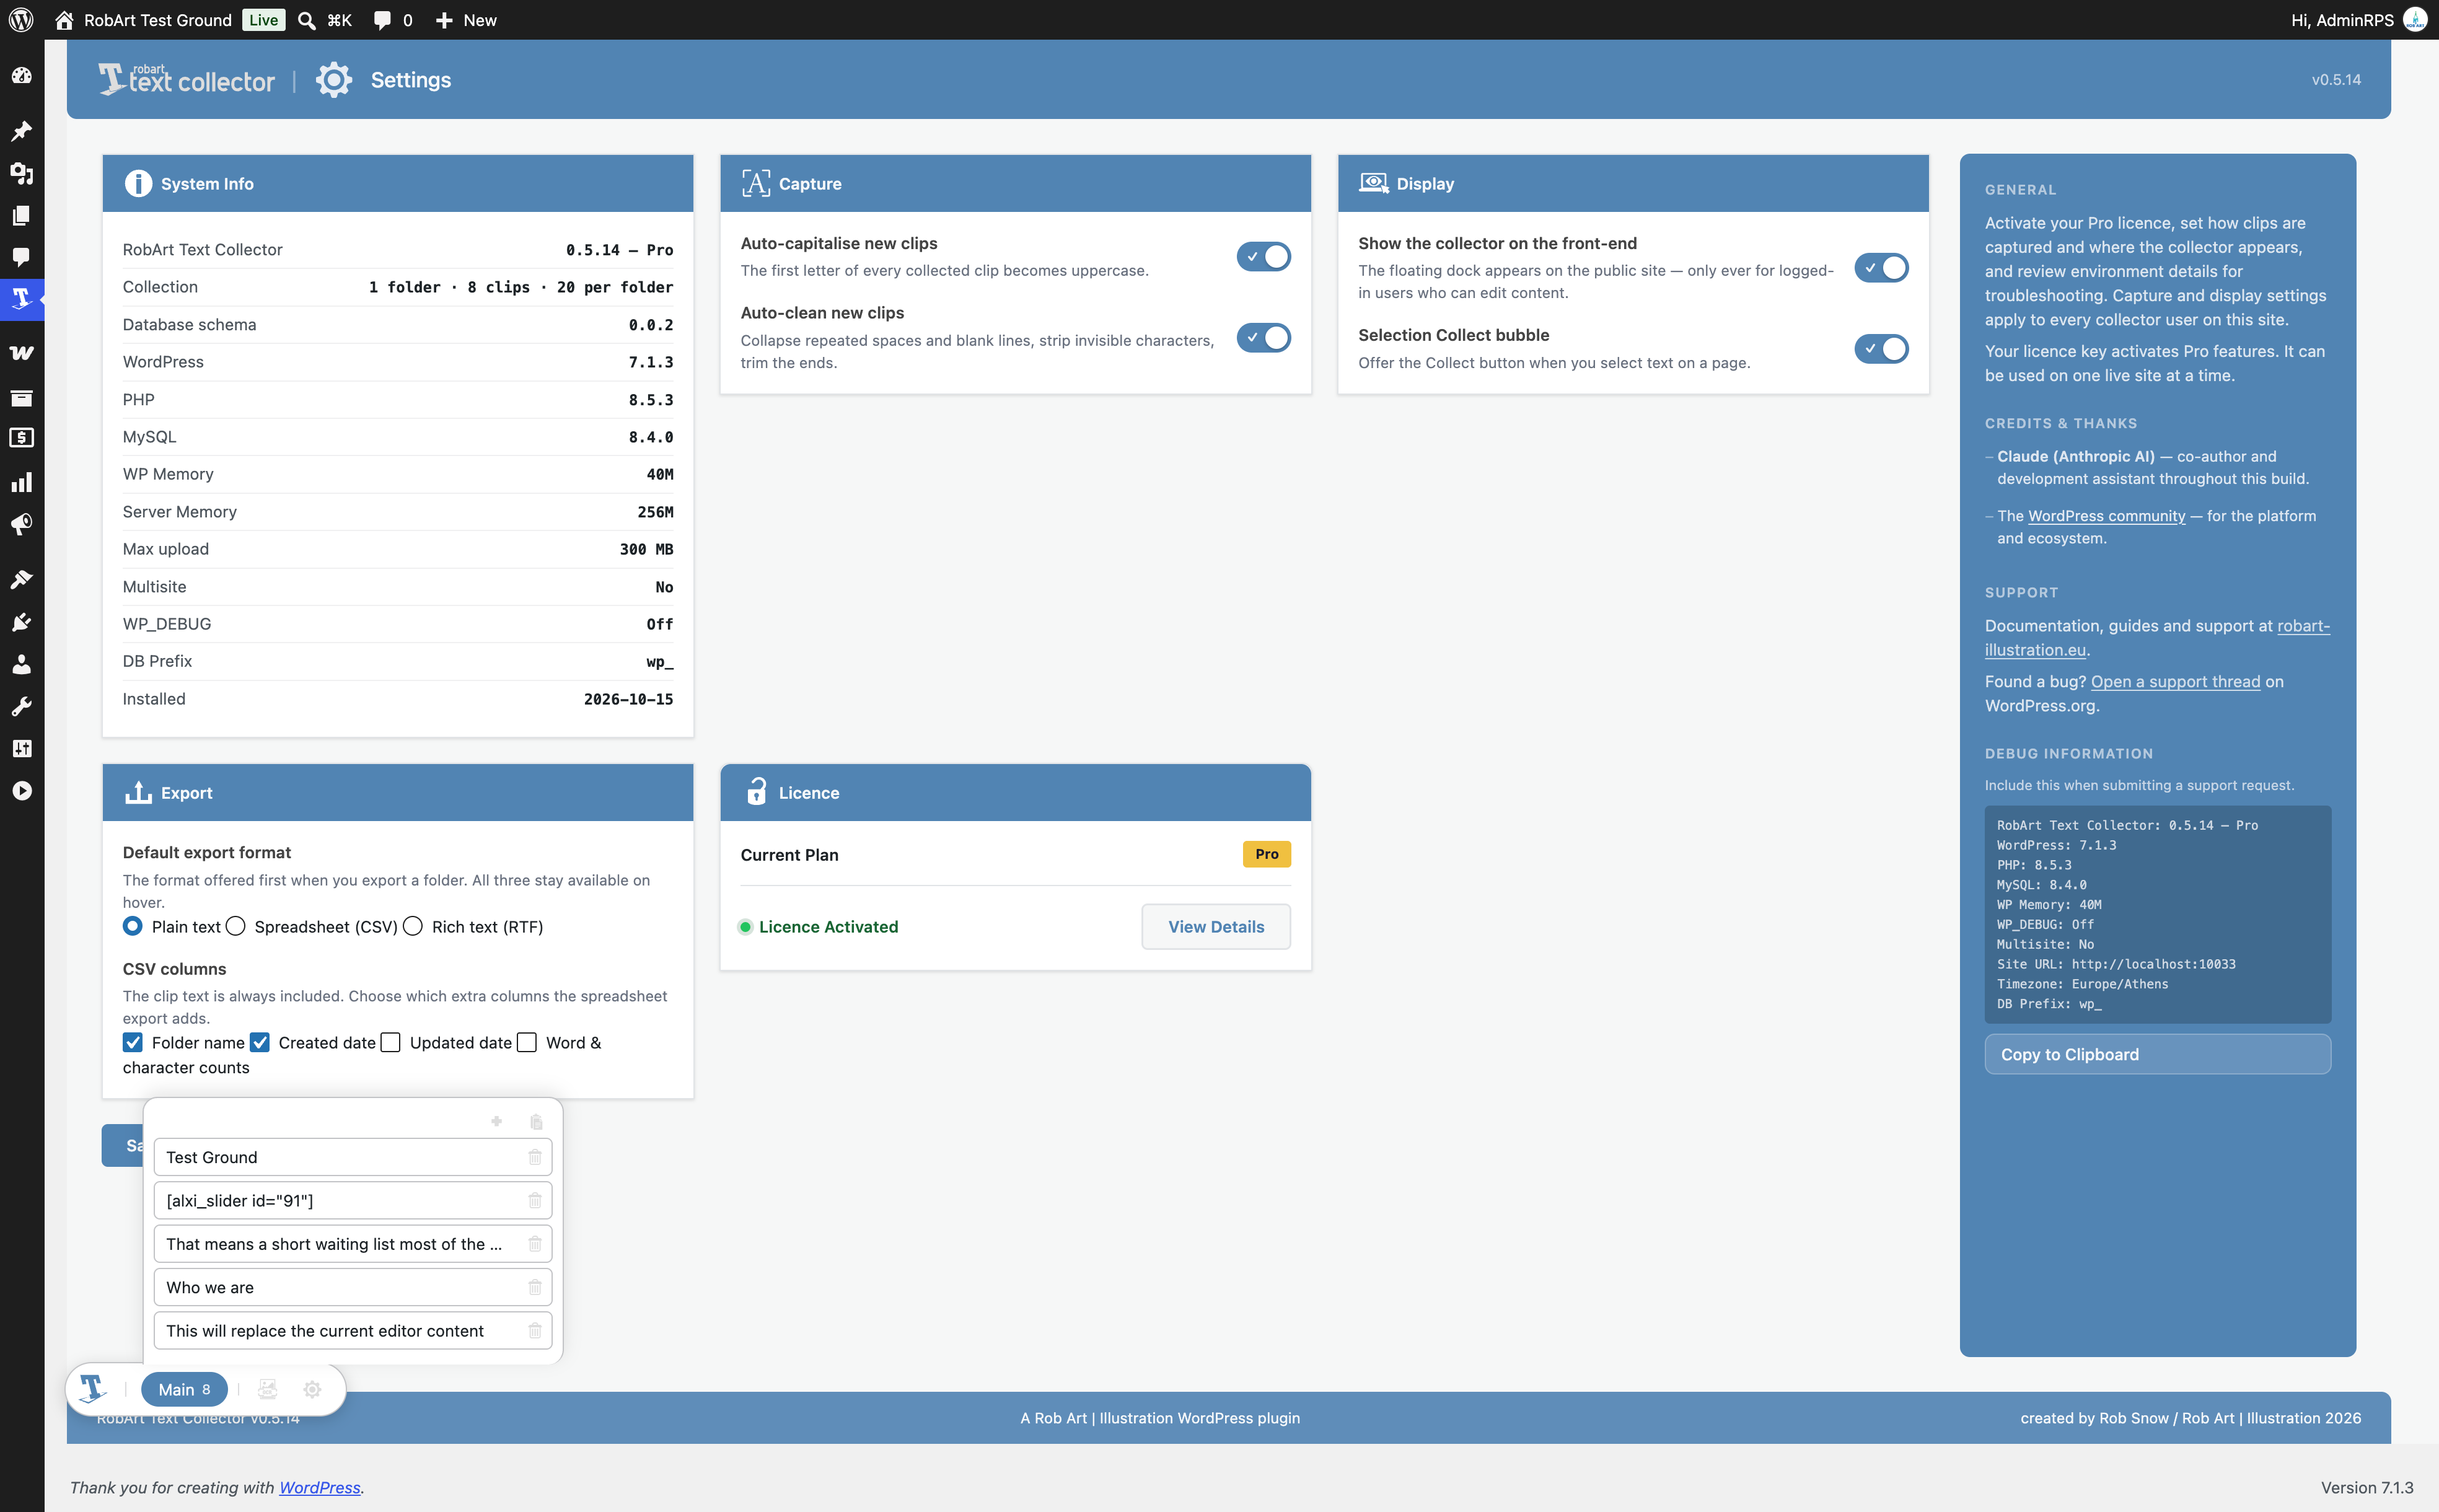
Task: Toggle Auto-clean new clips switch
Action: tap(1263, 338)
